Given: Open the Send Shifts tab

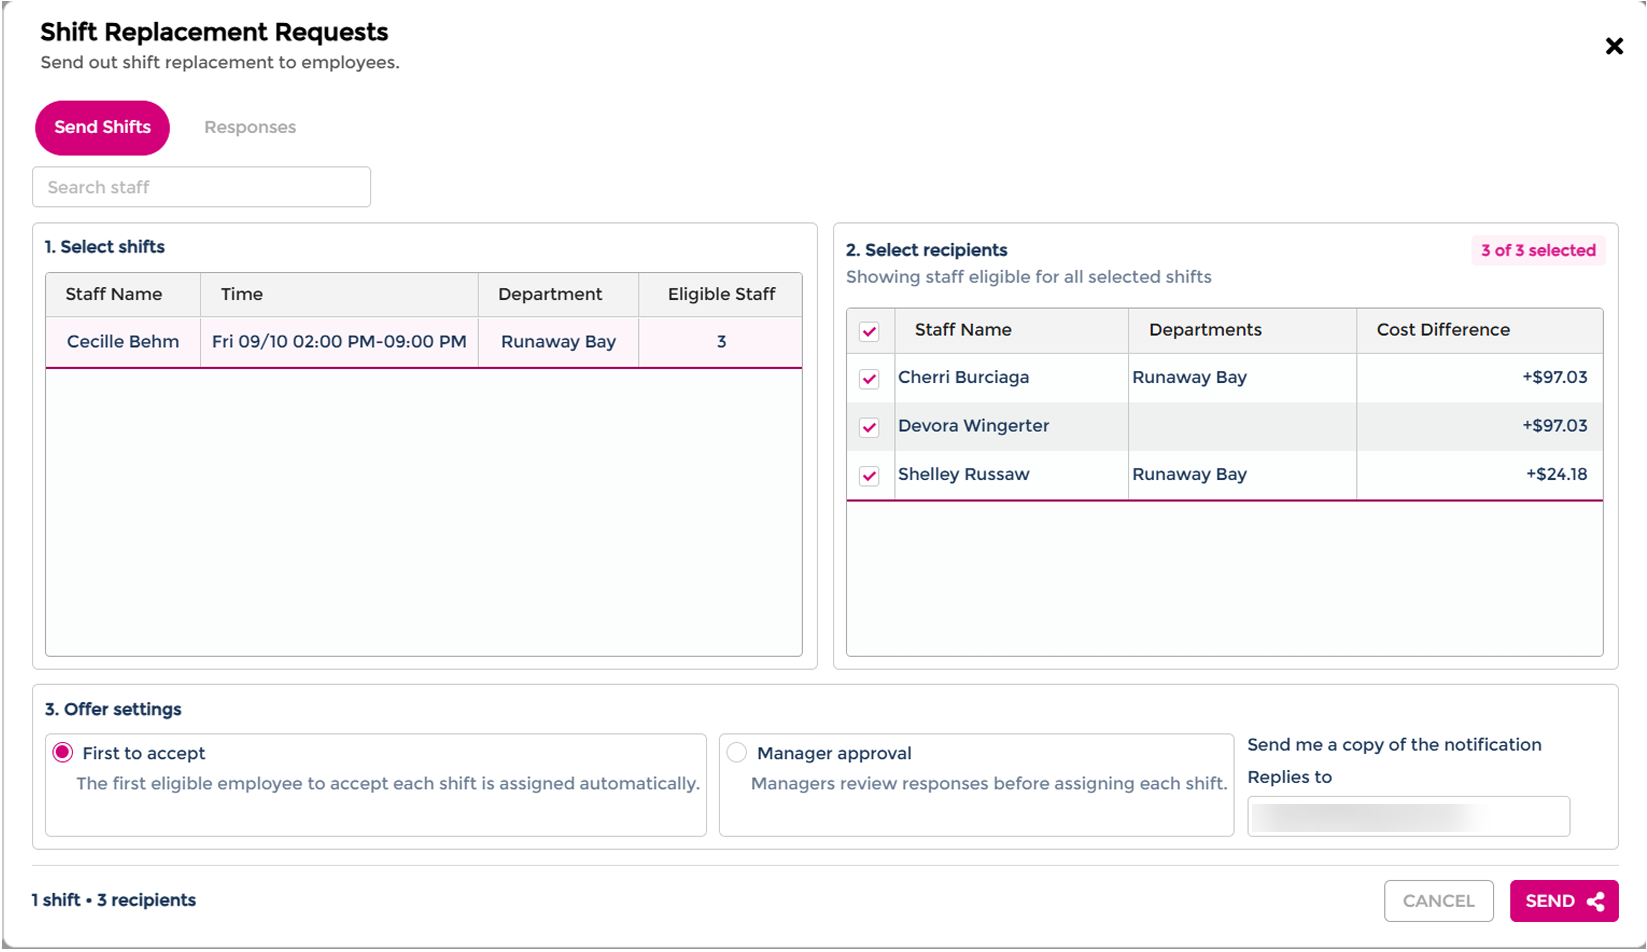Looking at the screenshot, I should pyautogui.click(x=102, y=127).
